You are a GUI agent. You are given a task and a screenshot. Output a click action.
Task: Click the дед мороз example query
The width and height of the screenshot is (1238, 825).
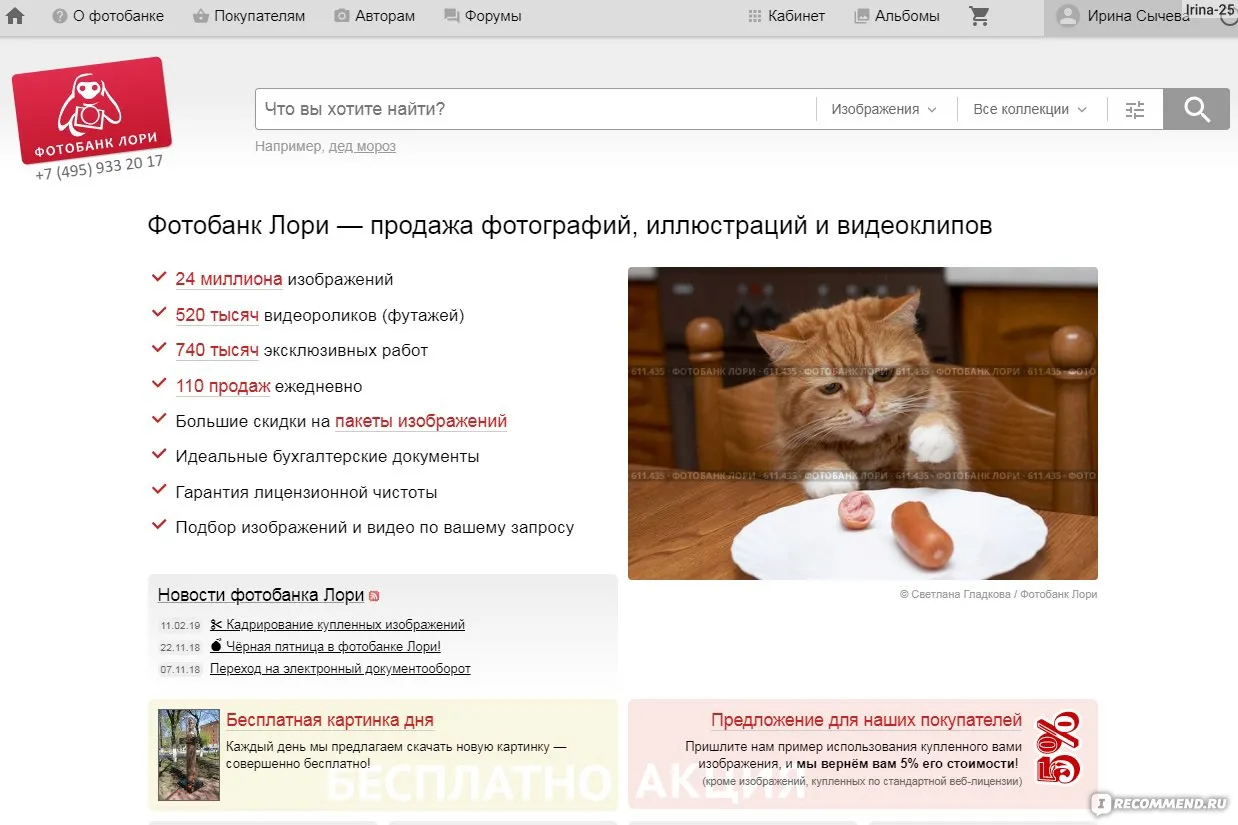point(362,147)
